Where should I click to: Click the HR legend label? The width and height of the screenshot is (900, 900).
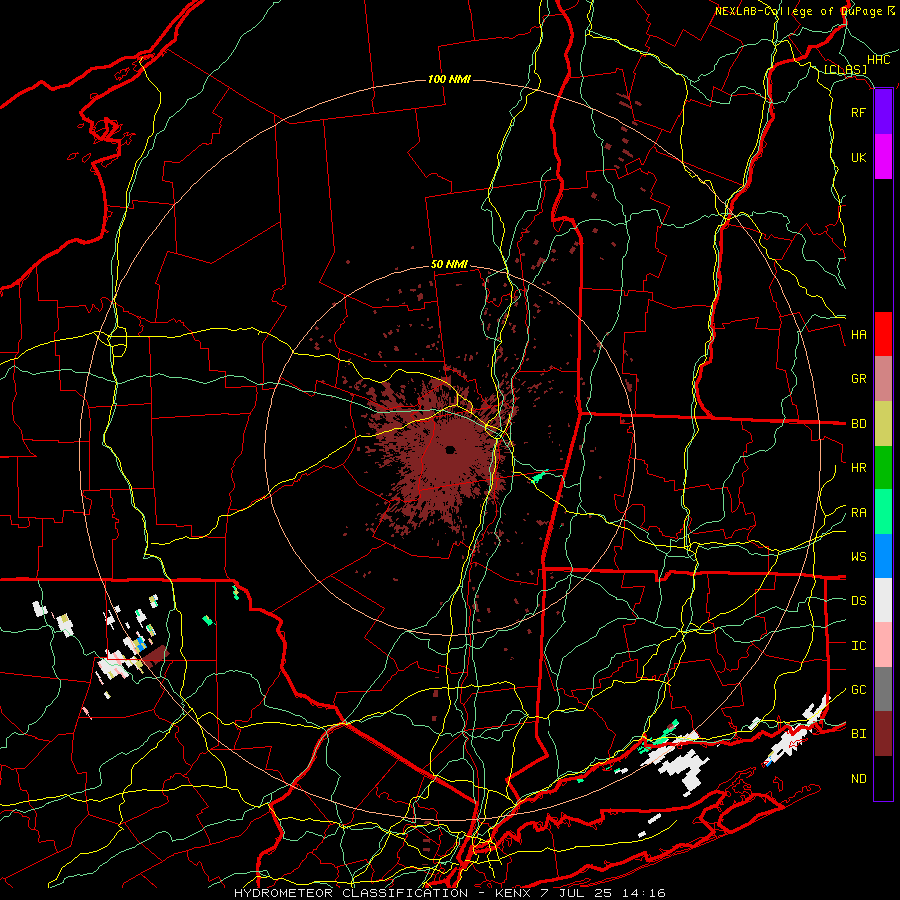[x=858, y=468]
